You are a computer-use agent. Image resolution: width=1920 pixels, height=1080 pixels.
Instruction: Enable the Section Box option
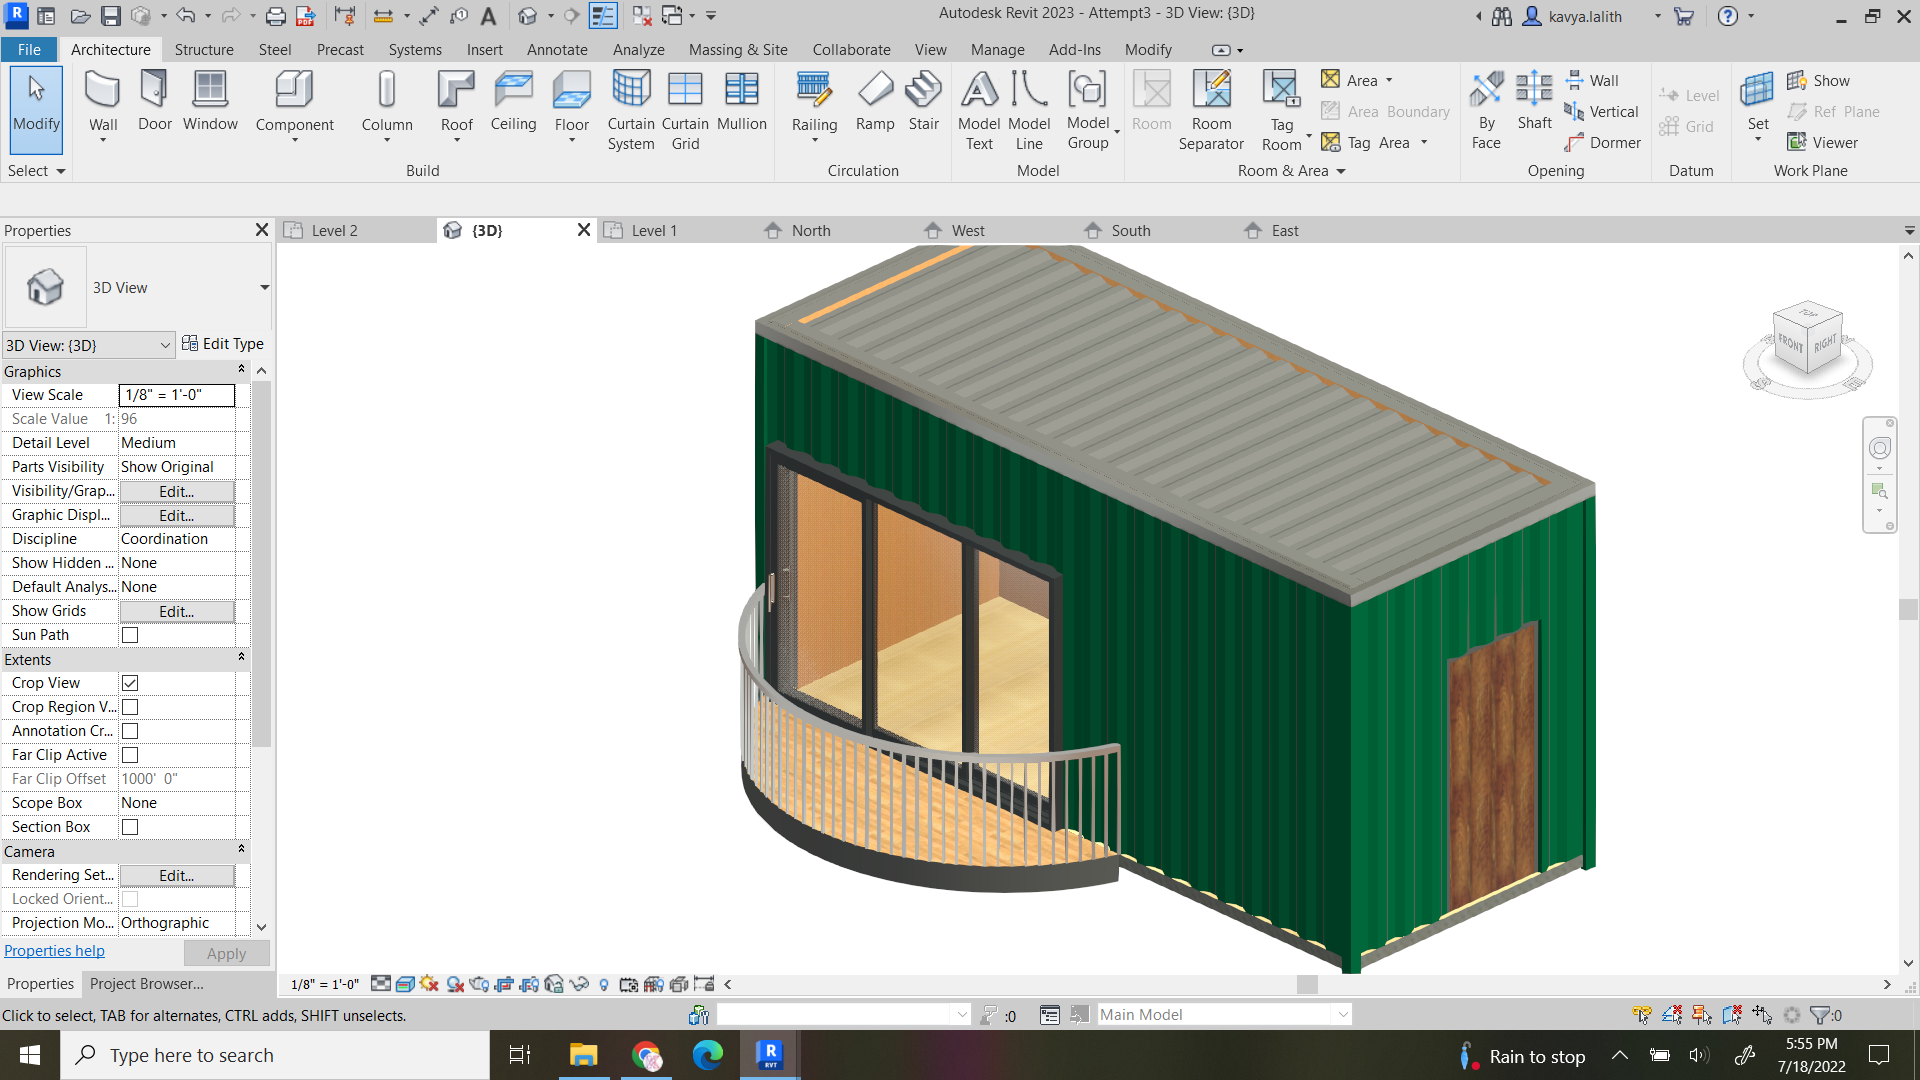[x=130, y=827]
